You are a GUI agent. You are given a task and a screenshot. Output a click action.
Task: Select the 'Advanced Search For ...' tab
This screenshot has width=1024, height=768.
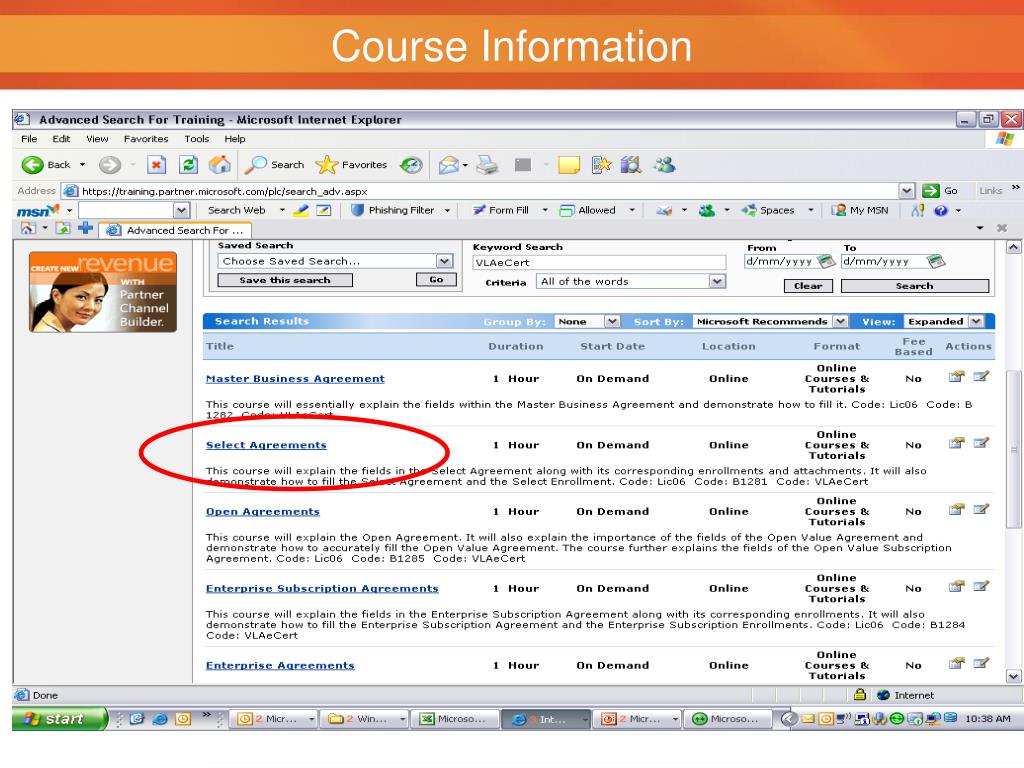pos(175,230)
